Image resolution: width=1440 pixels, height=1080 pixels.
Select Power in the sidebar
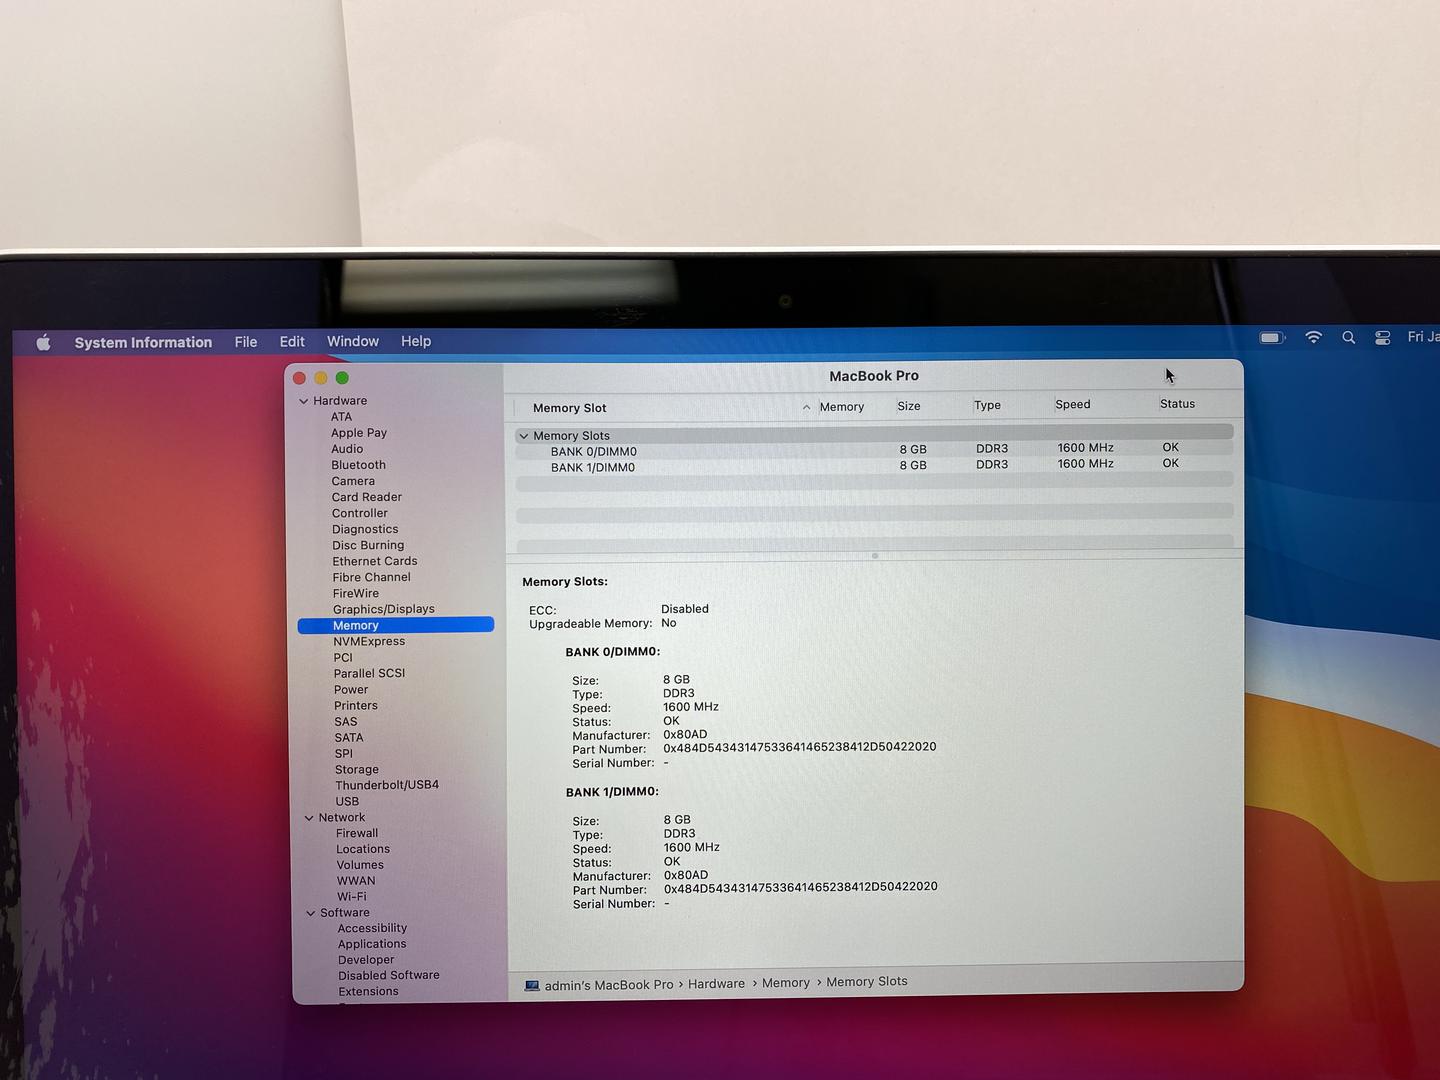tap(351, 689)
